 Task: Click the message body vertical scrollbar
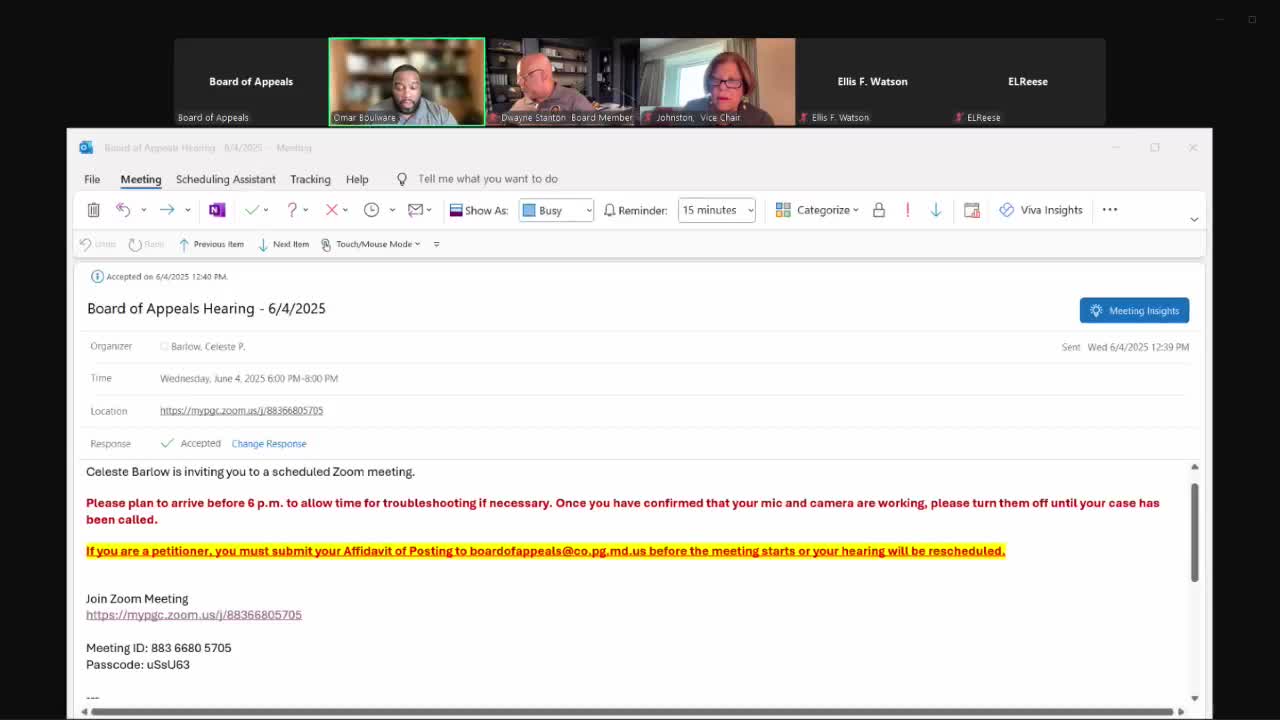tap(1194, 531)
